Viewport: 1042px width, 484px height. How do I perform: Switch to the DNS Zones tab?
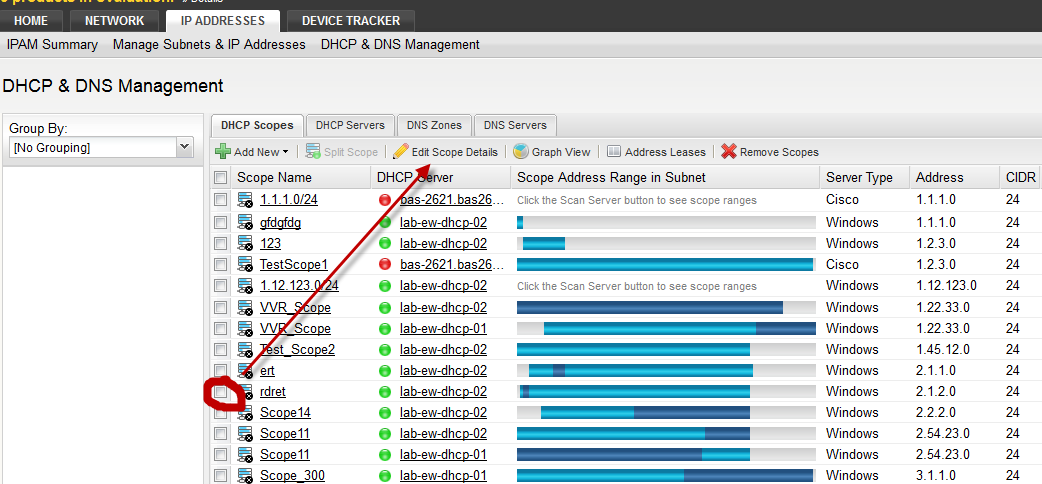coord(434,125)
